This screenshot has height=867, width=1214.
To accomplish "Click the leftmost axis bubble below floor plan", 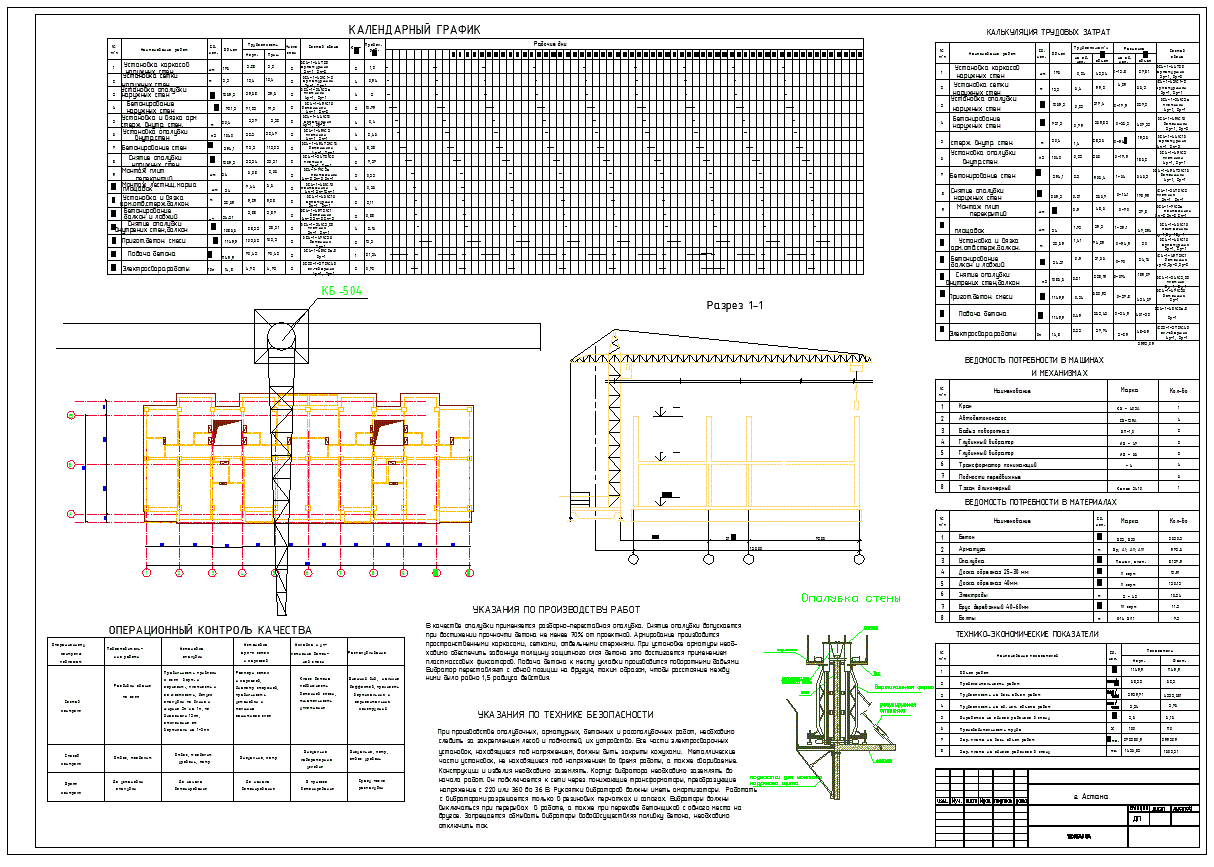I will (147, 572).
